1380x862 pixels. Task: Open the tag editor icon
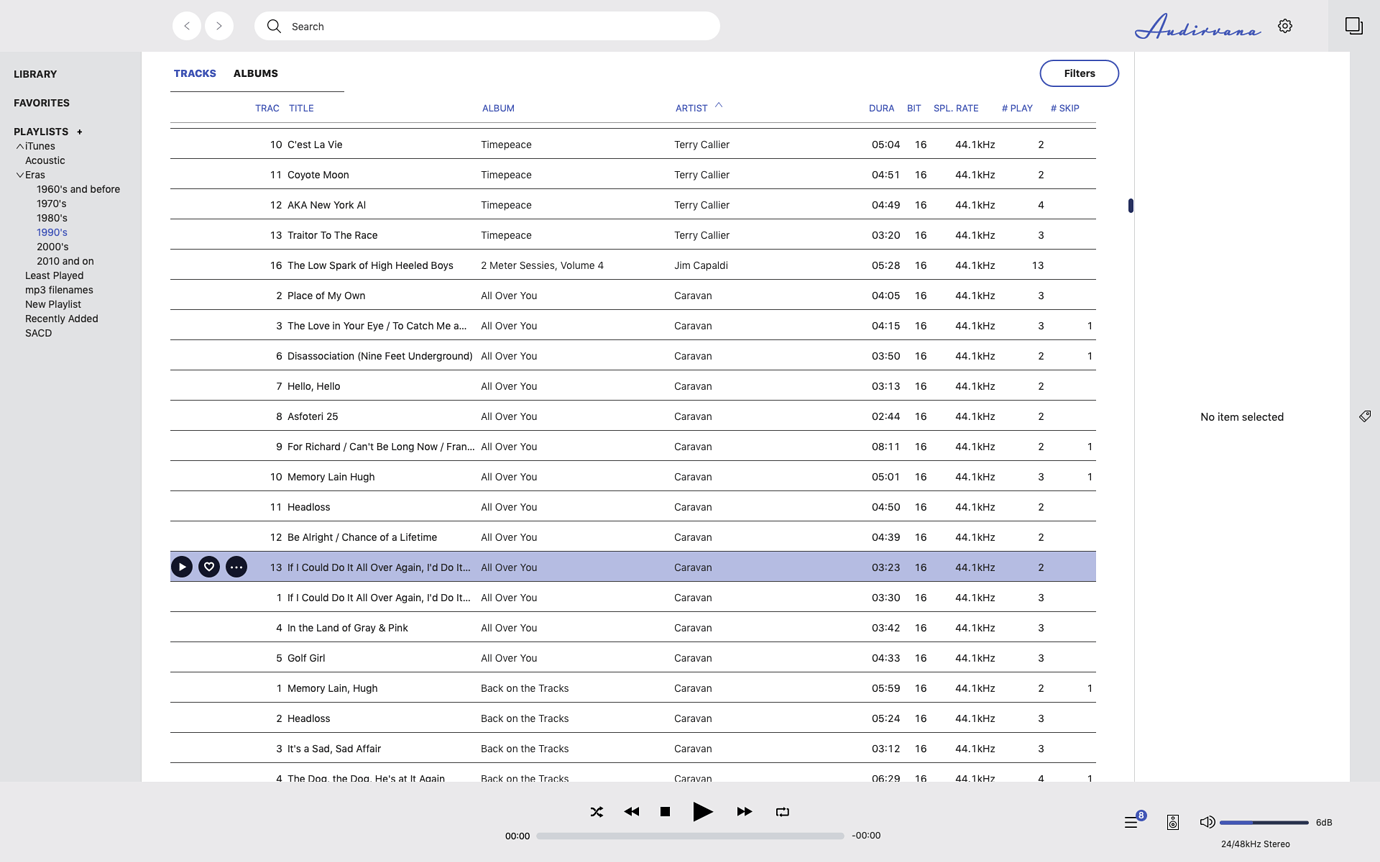tap(1365, 416)
